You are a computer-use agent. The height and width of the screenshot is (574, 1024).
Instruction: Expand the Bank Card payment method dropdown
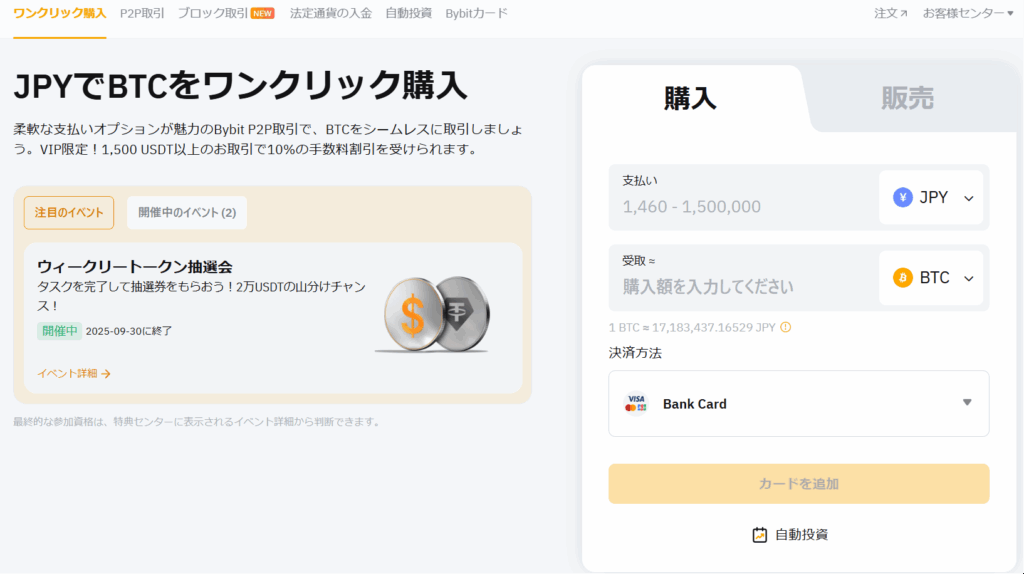[x=966, y=403]
